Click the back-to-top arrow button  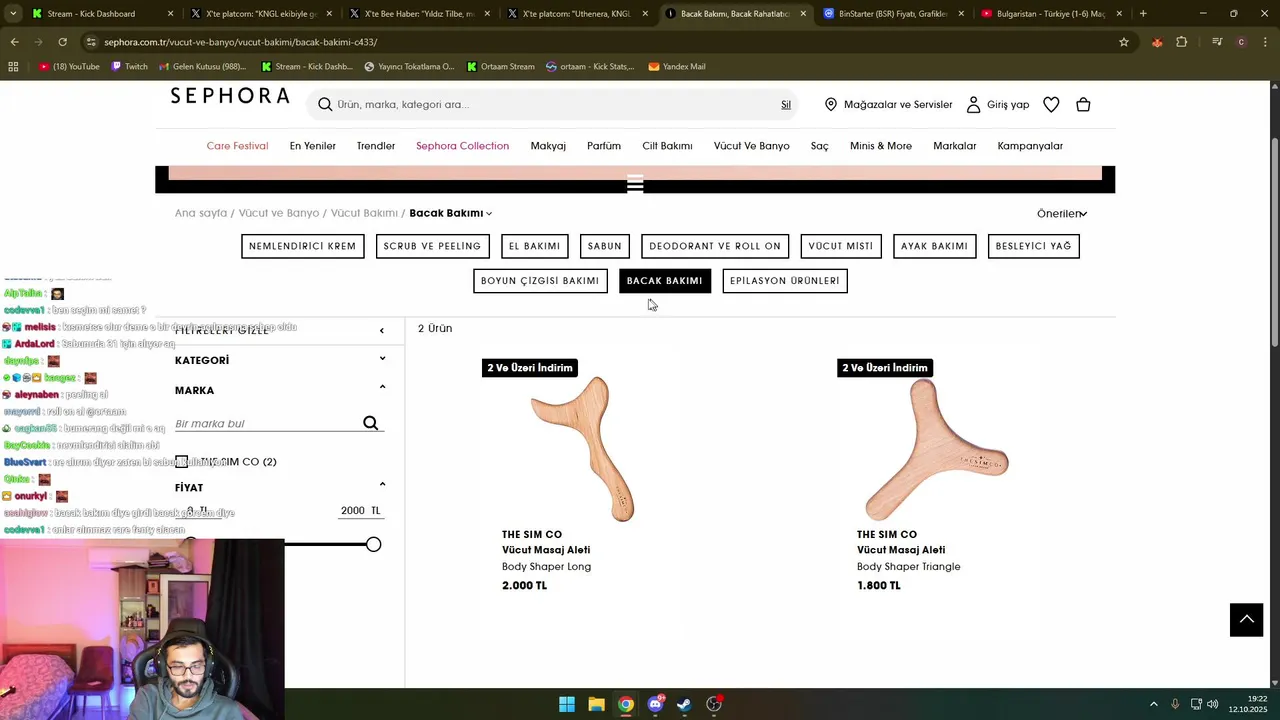pos(1246,620)
